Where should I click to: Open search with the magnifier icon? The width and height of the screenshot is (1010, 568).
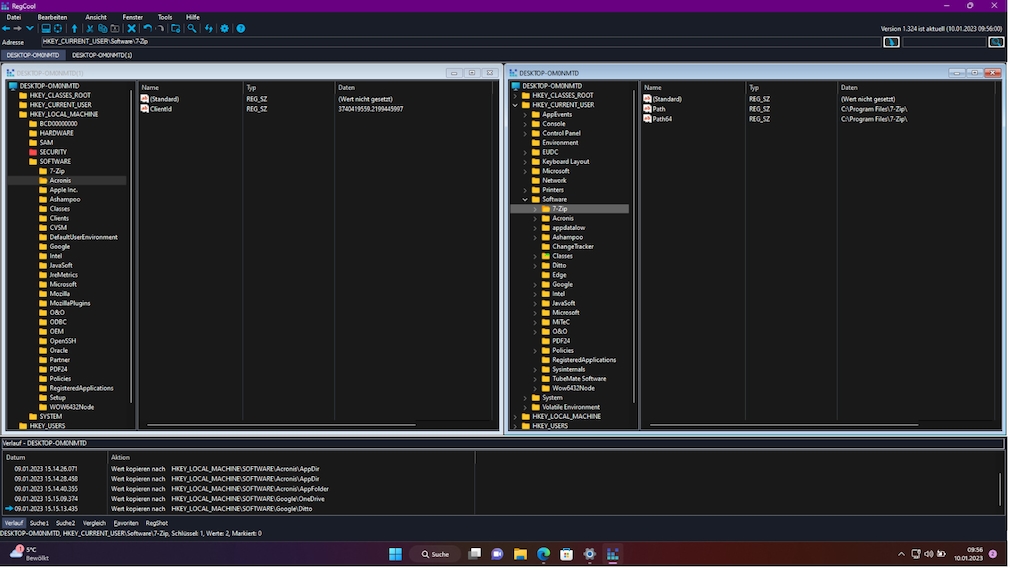pyautogui.click(x=192, y=29)
